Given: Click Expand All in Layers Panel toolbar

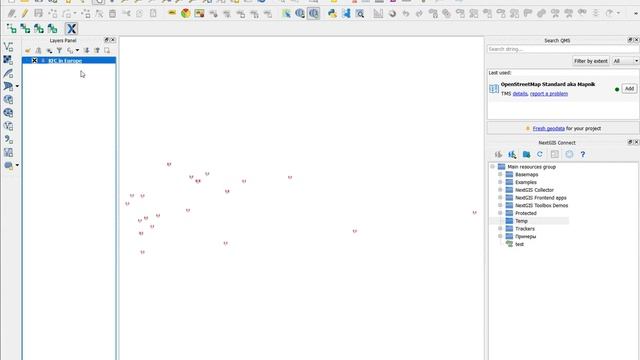Looking at the screenshot, I should [x=87, y=51].
